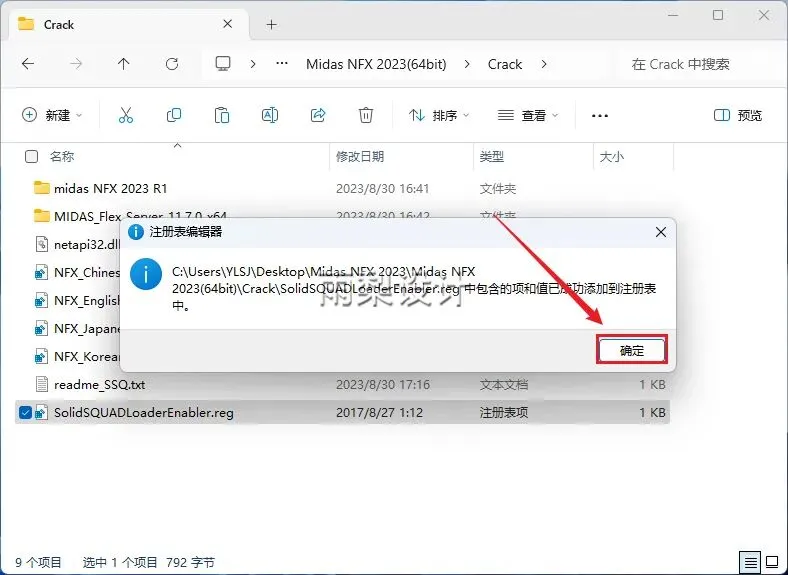This screenshot has width=788, height=575.
Task: Click the SolidSQUADLoaderEnabler.reg file icon
Action: 41,413
